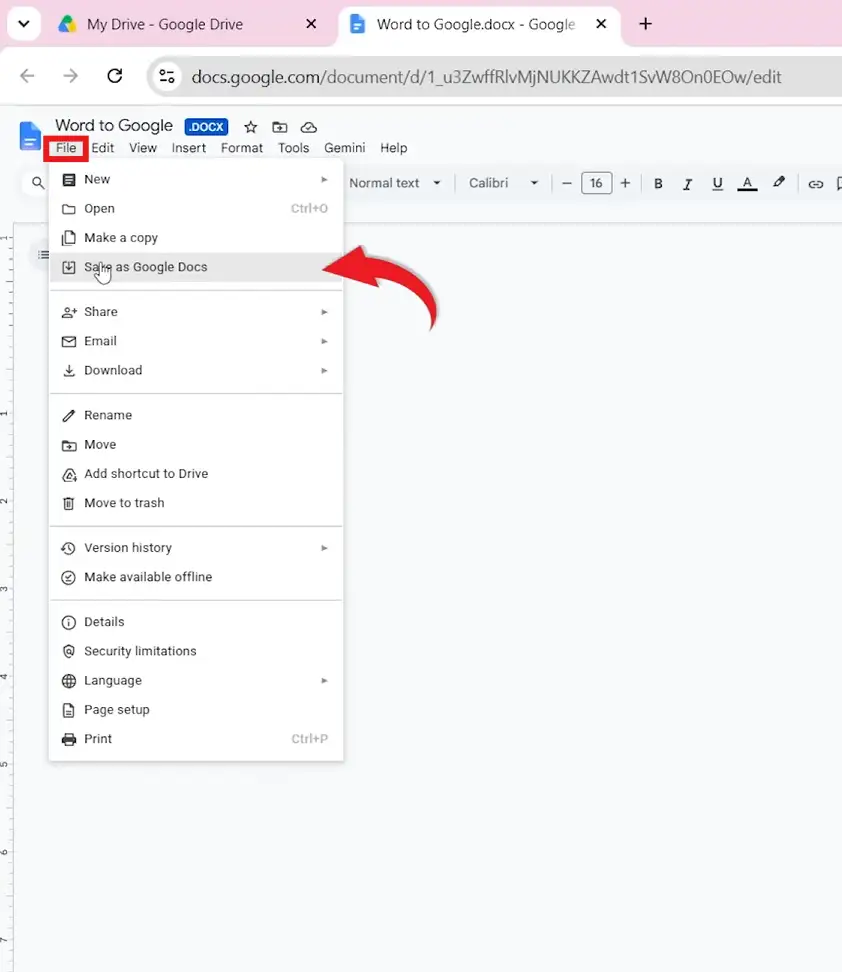The image size is (842, 972).
Task: Close the Word to Google.docx tab
Action: (x=601, y=24)
